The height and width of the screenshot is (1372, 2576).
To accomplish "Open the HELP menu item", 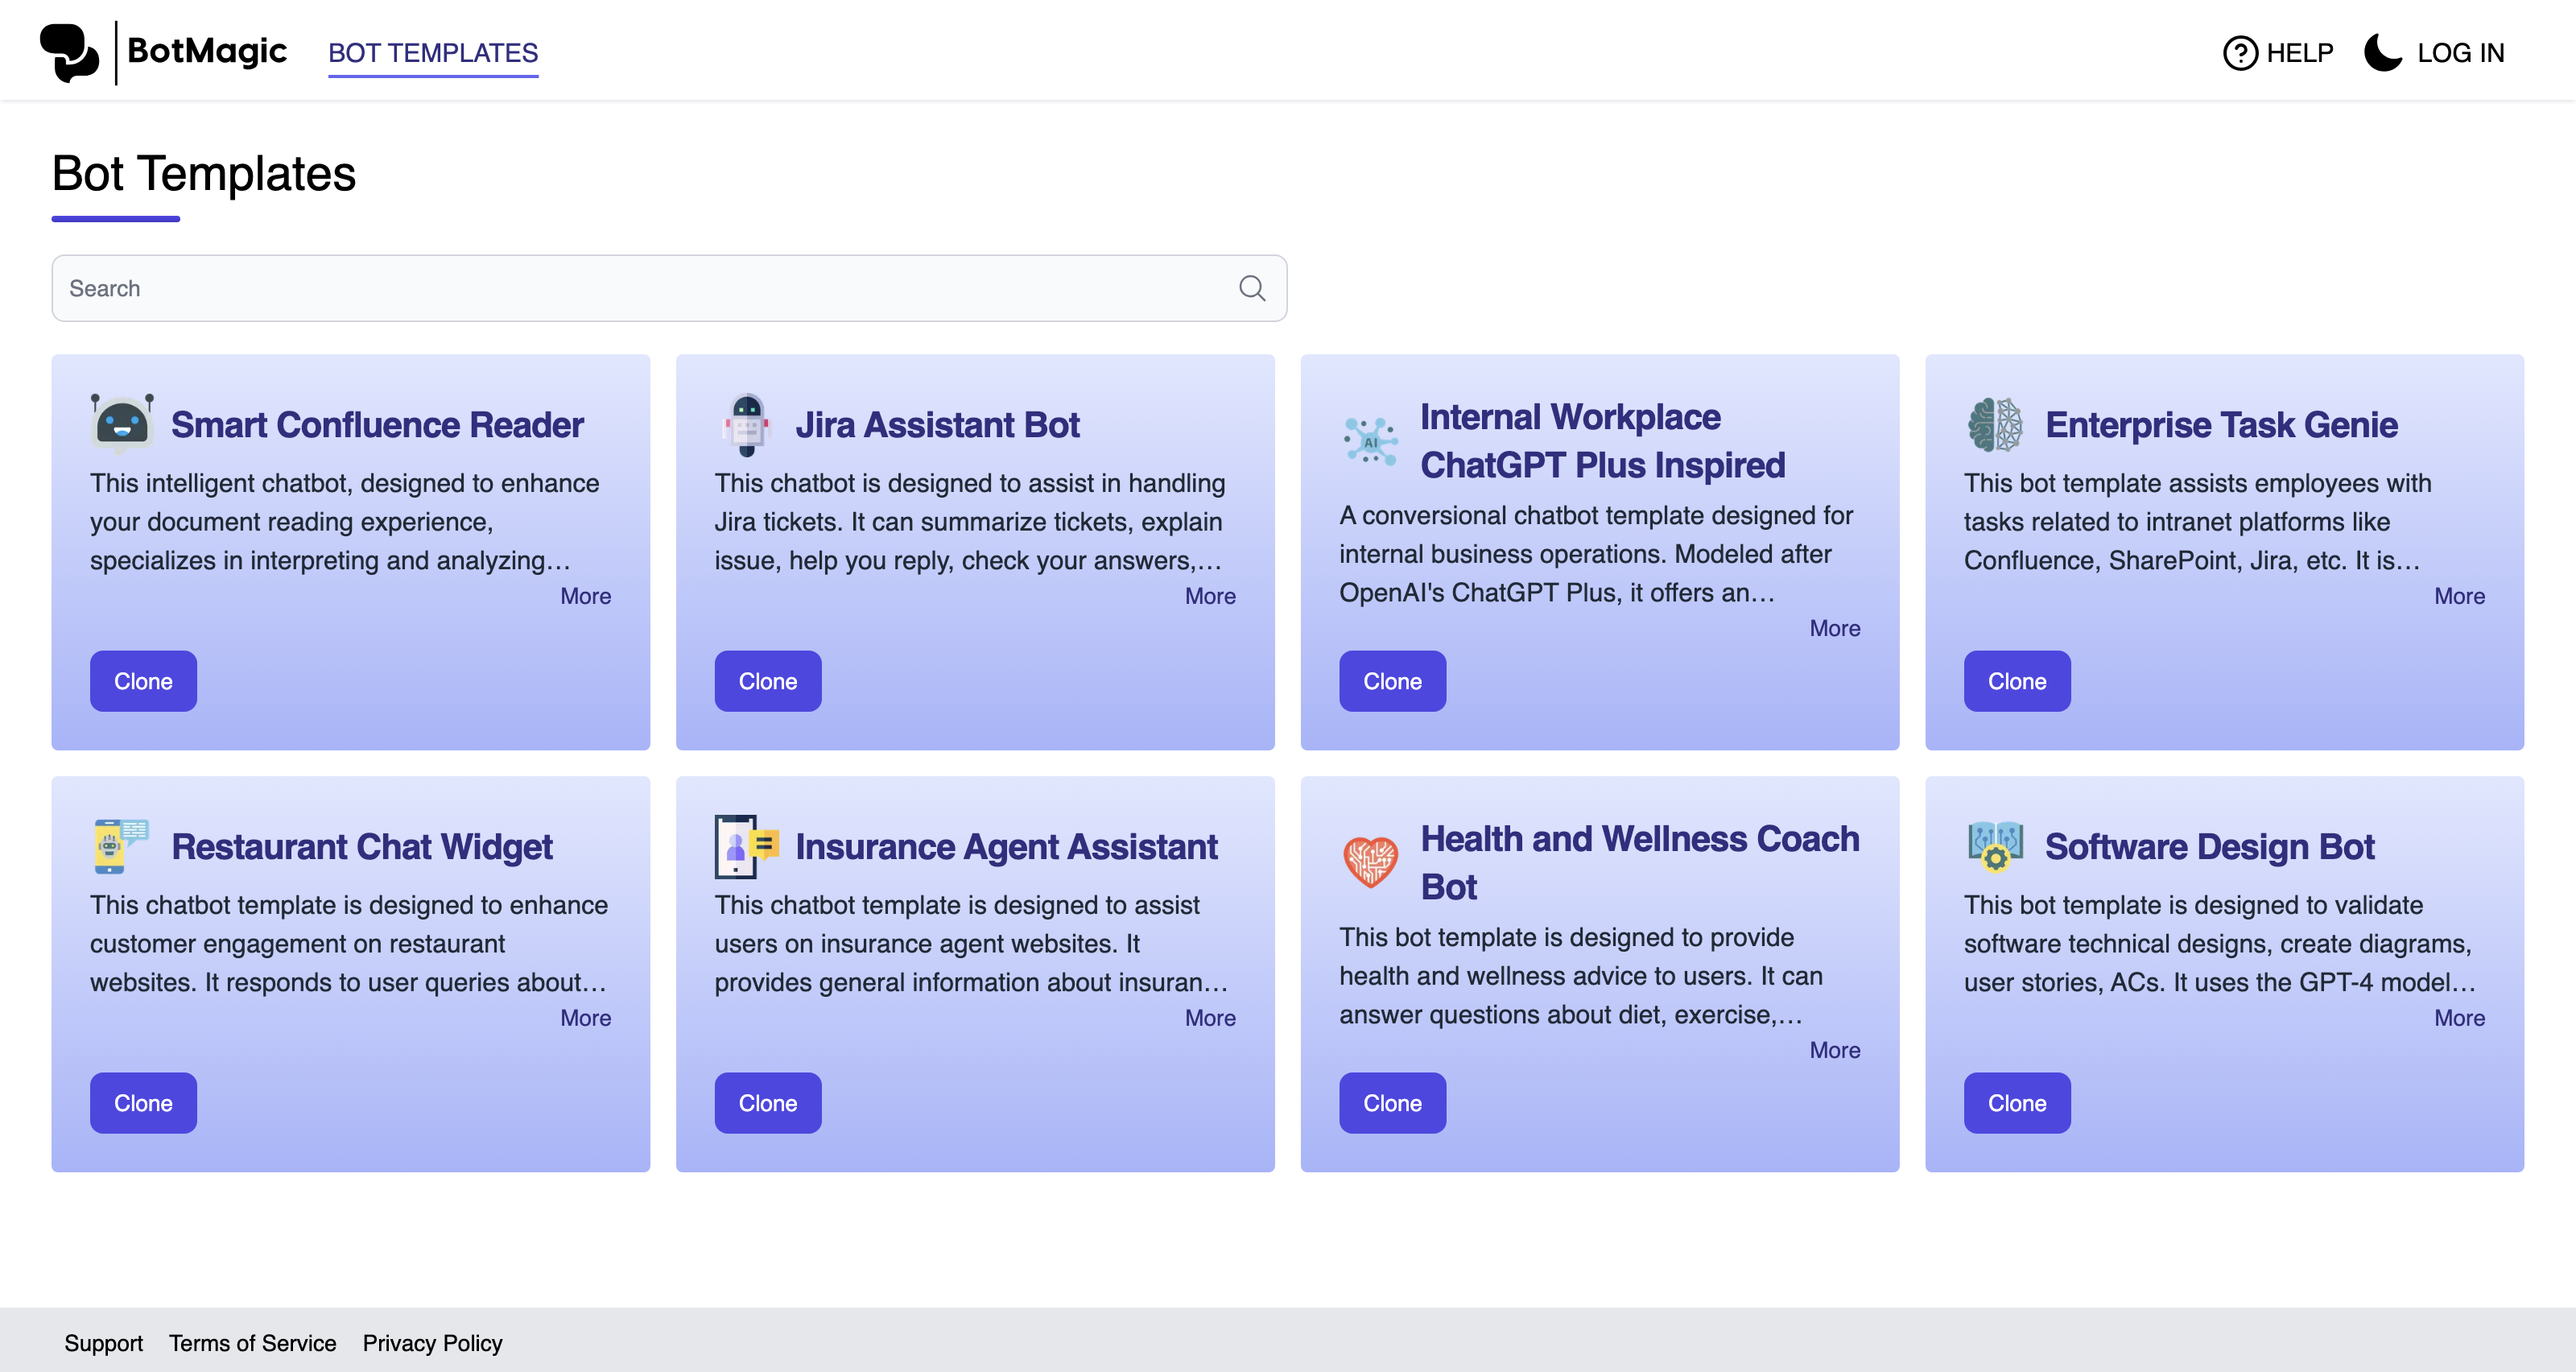I will click(x=2278, y=52).
